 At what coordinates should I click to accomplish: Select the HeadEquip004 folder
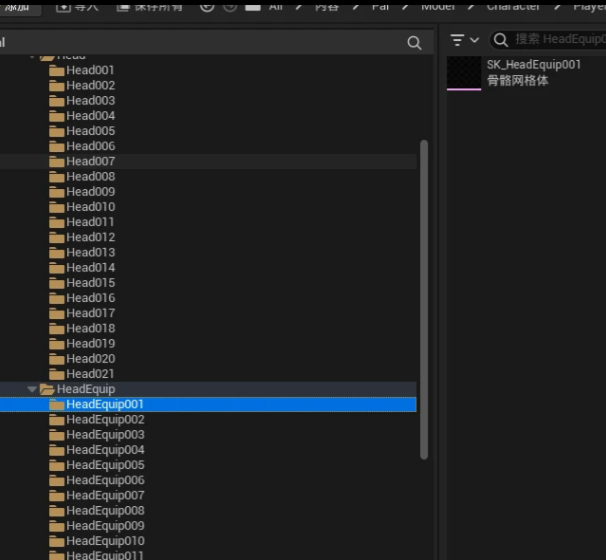click(105, 450)
